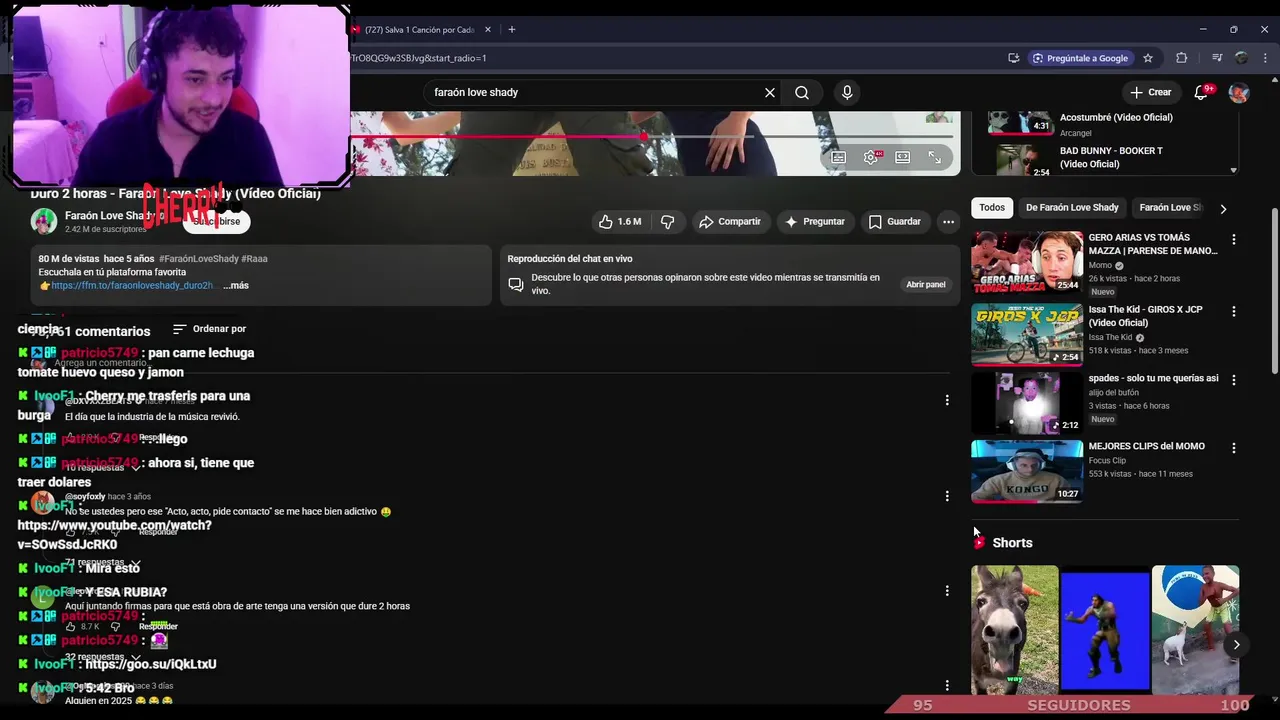Open options for 'El día que la industria' comment
This screenshot has width=1280, height=720.
tap(947, 400)
